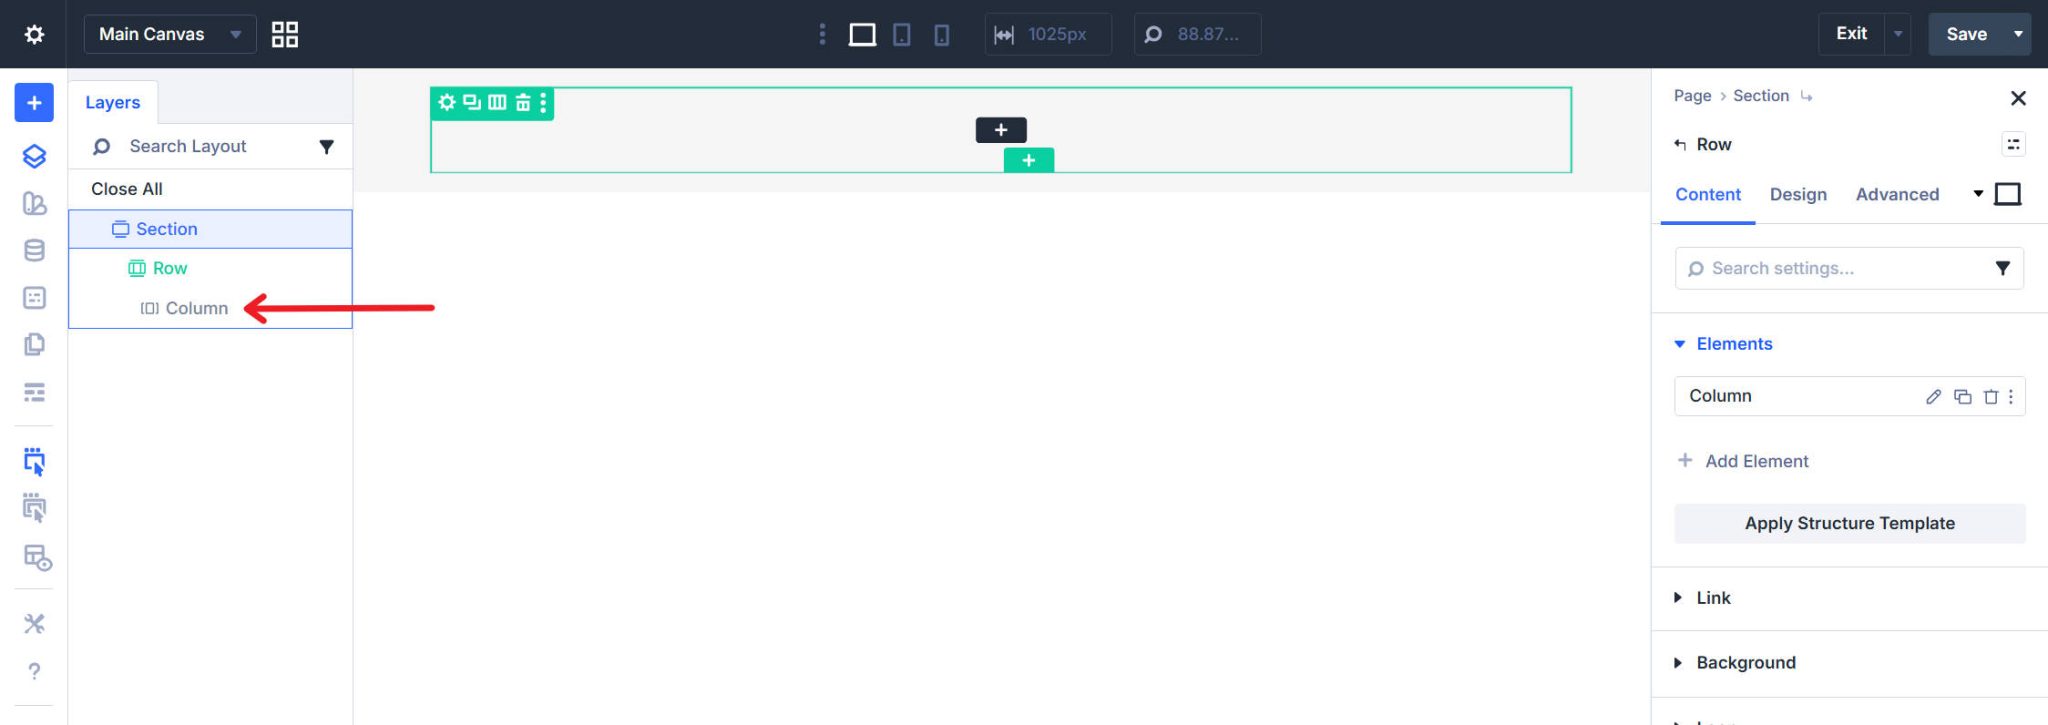Click Add Element link
Viewport: 2048px width, 725px height.
1743,461
